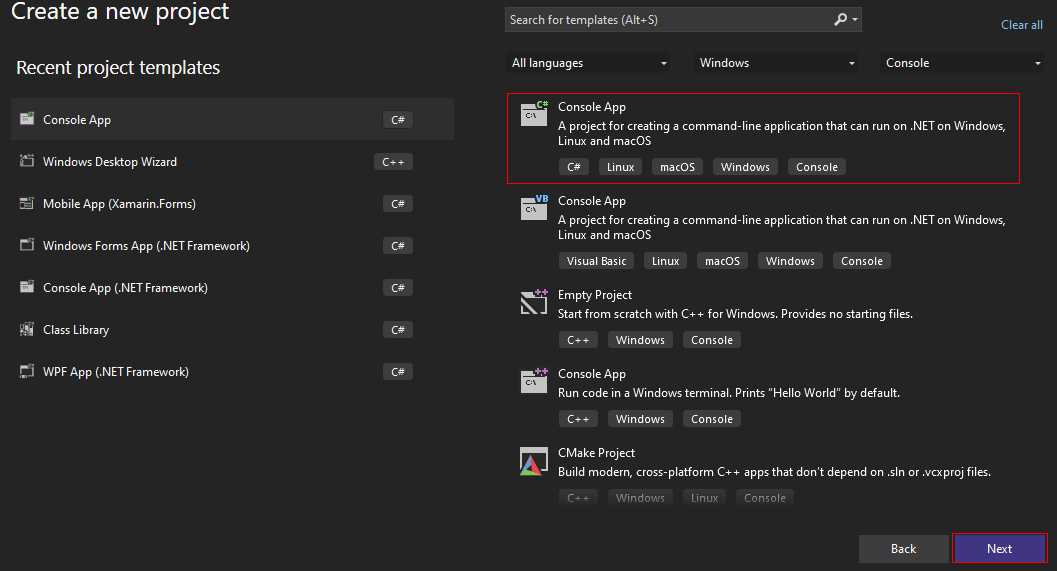
Task: Select Windows Forms App (.NET Framework) template
Action: 233,245
